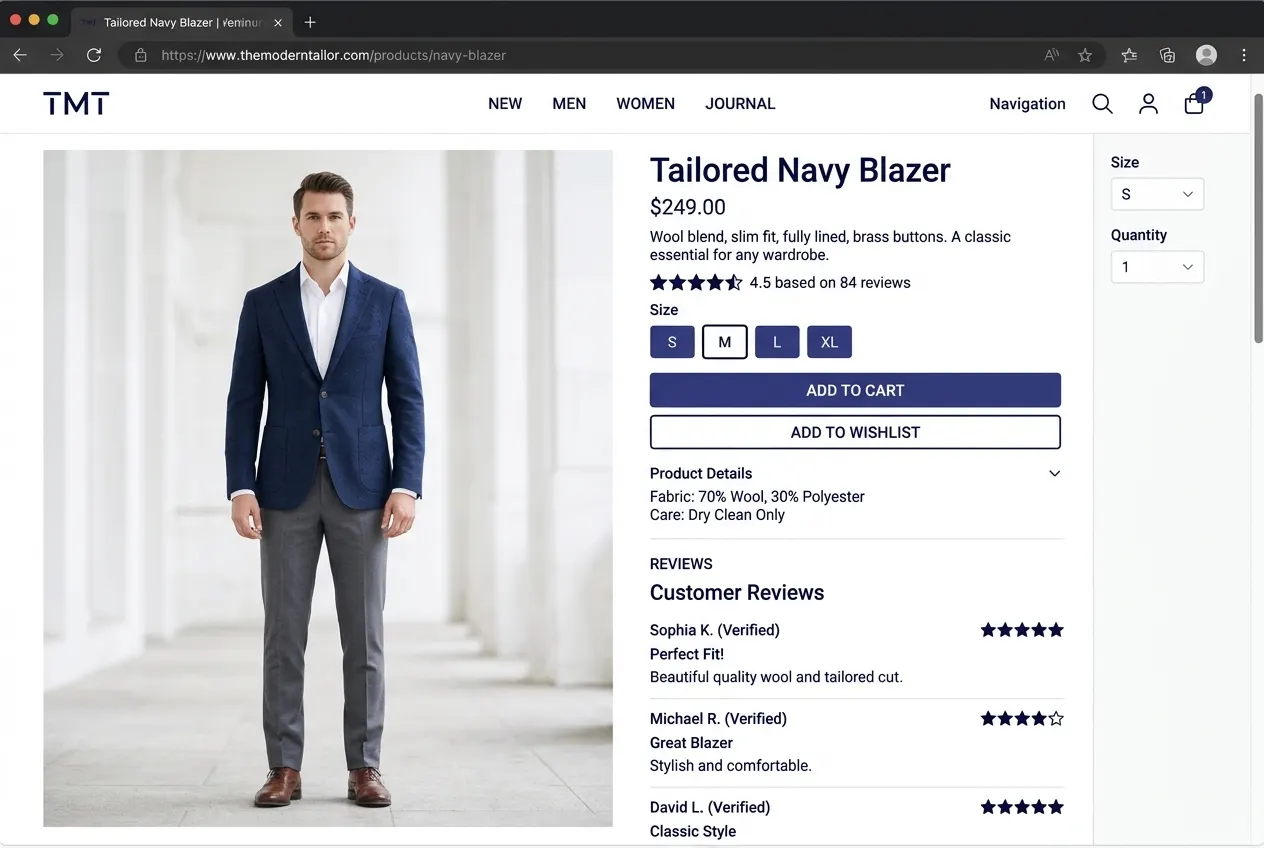Click the Care: Dry Clean Only line
1264x848 pixels.
[x=717, y=515]
